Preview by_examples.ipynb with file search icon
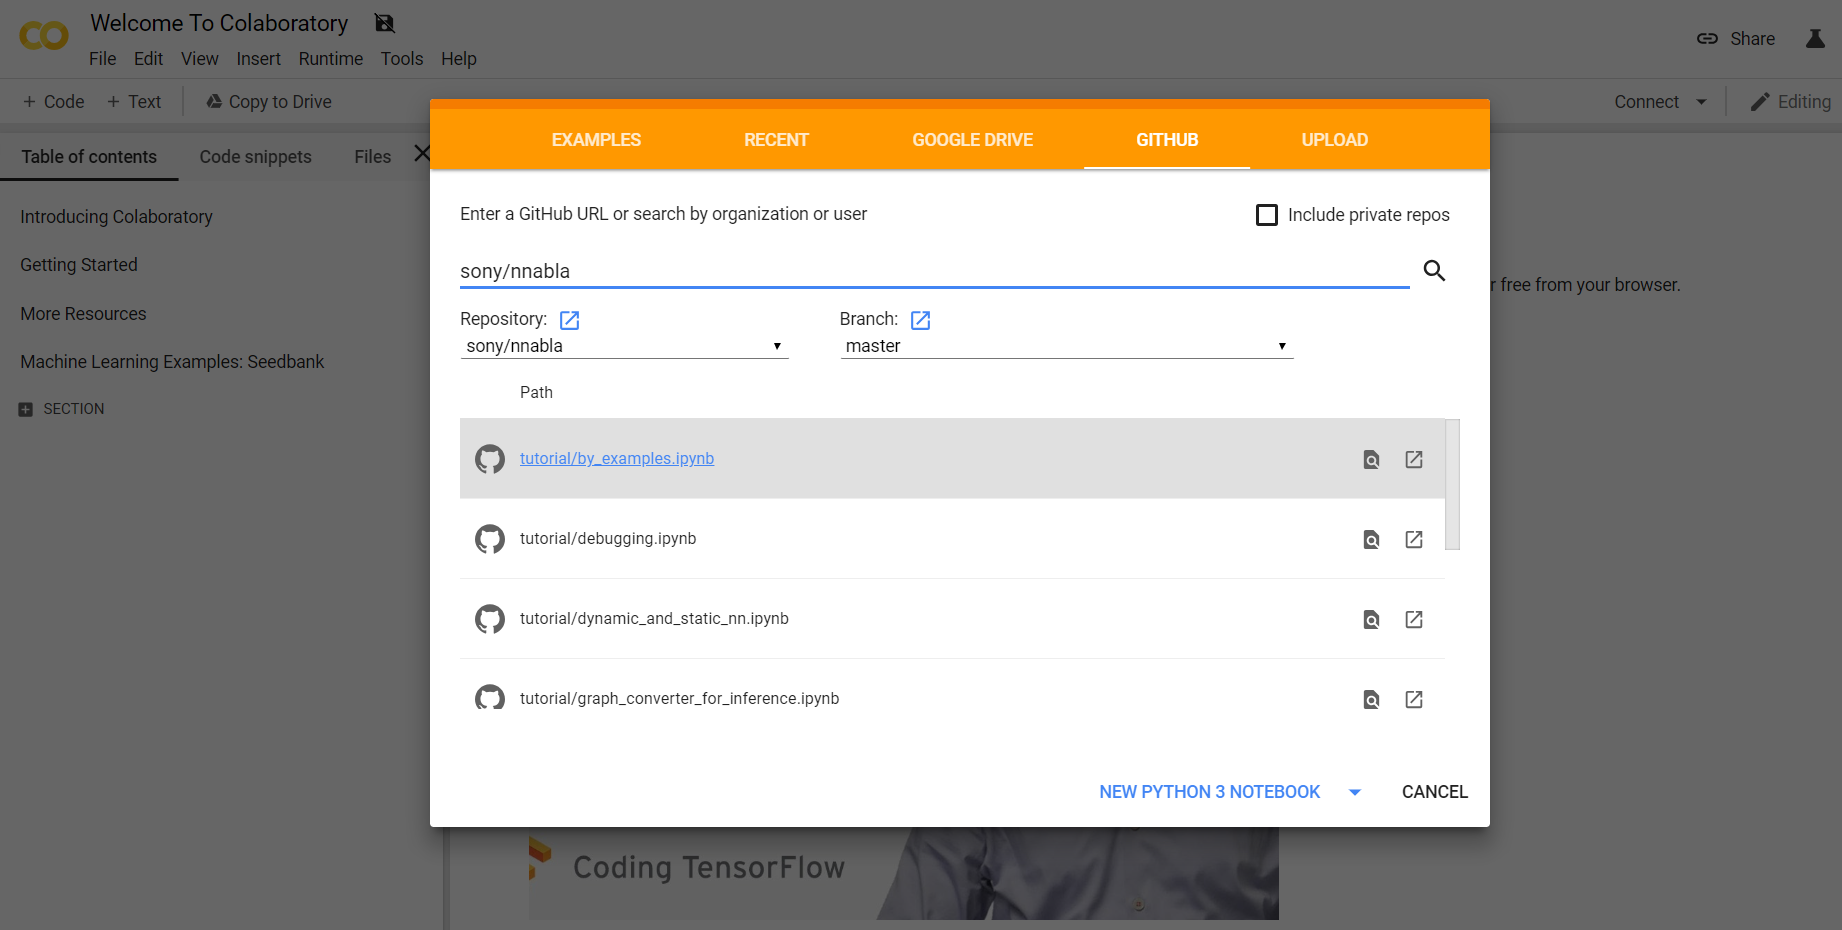The height and width of the screenshot is (930, 1842). 1372,459
